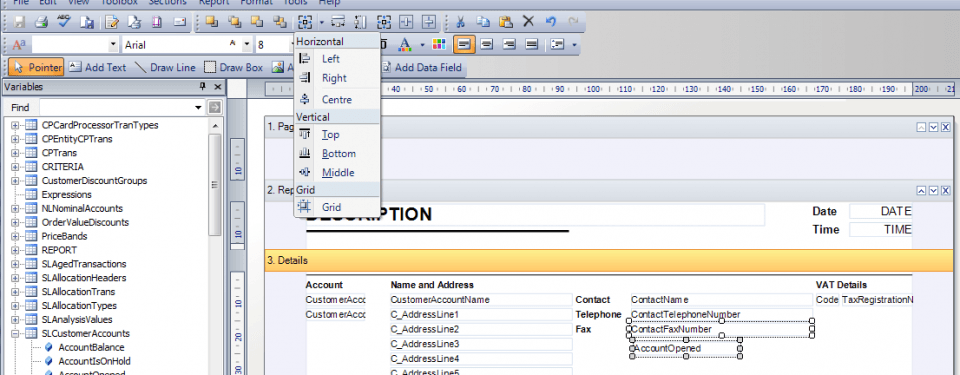Open the line spacing dropdown arrow
The height and width of the screenshot is (375, 960).
[x=574, y=45]
